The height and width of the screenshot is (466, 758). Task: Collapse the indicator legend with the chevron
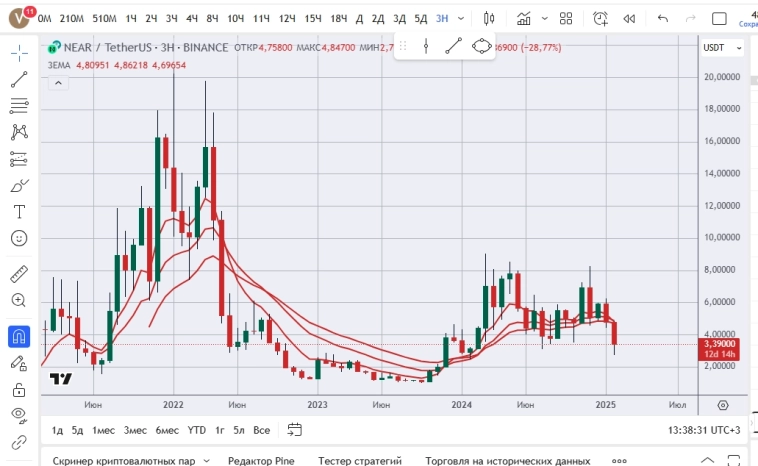tap(58, 83)
